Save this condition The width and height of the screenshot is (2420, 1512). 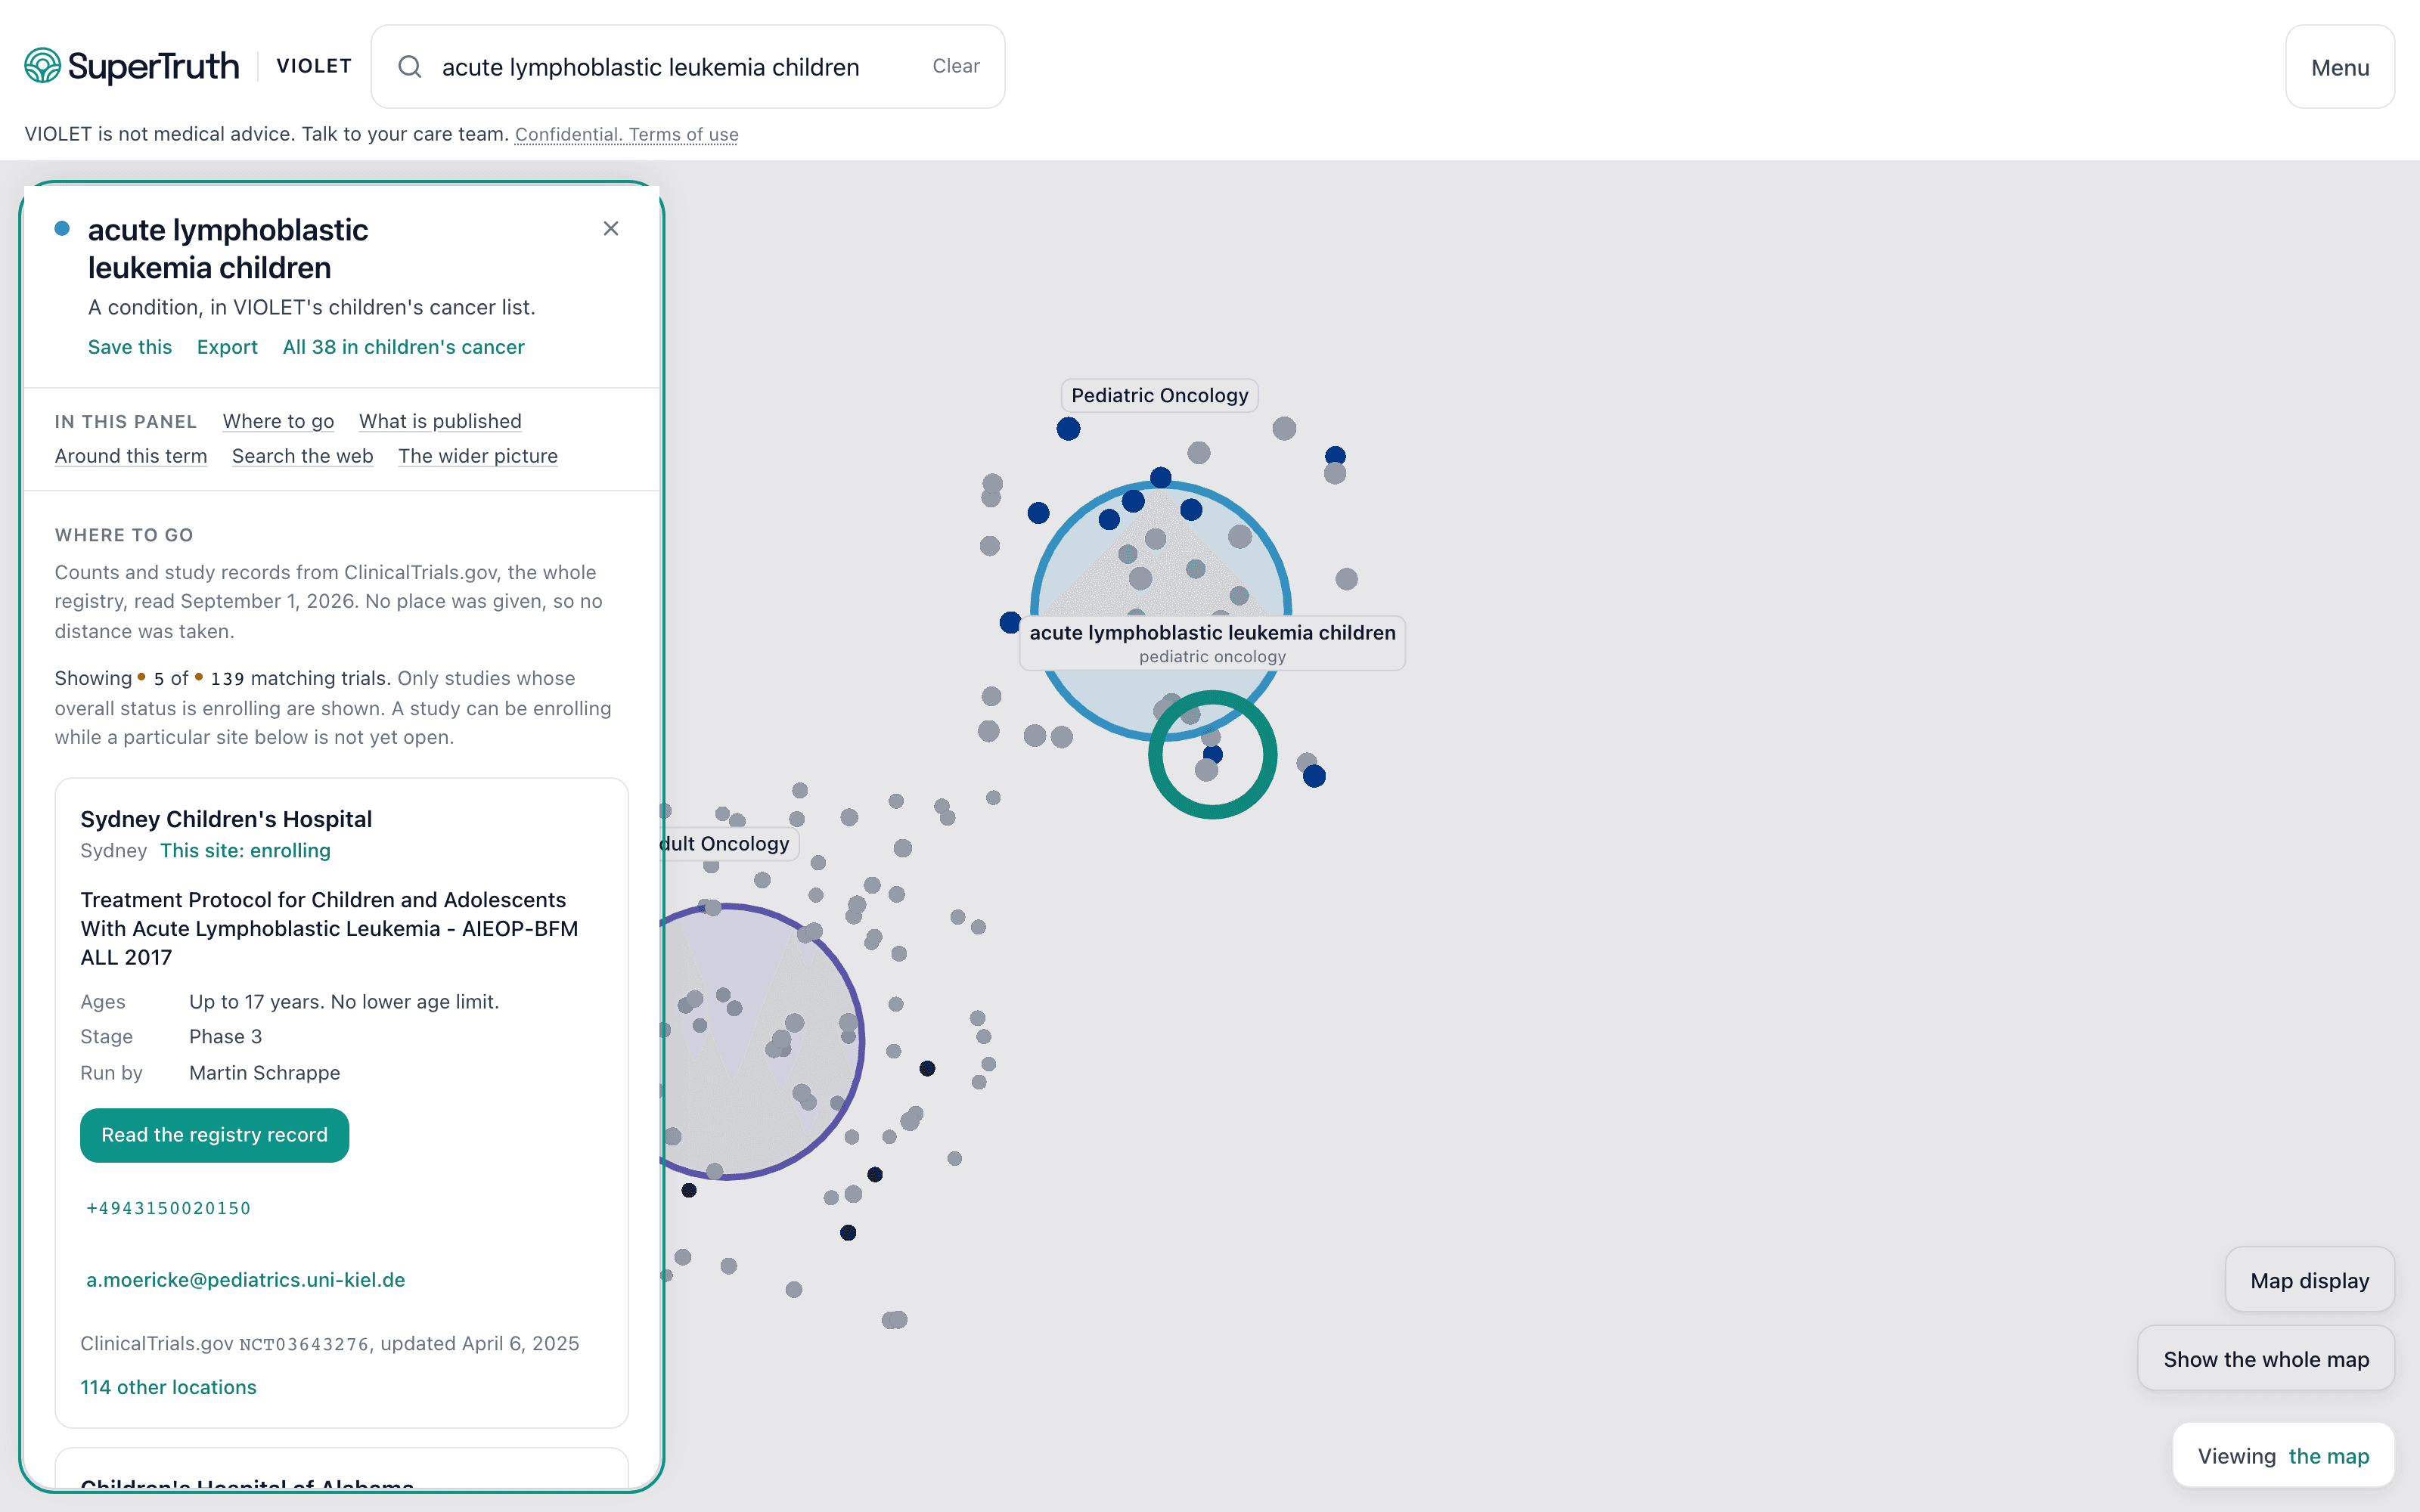pyautogui.click(x=130, y=347)
